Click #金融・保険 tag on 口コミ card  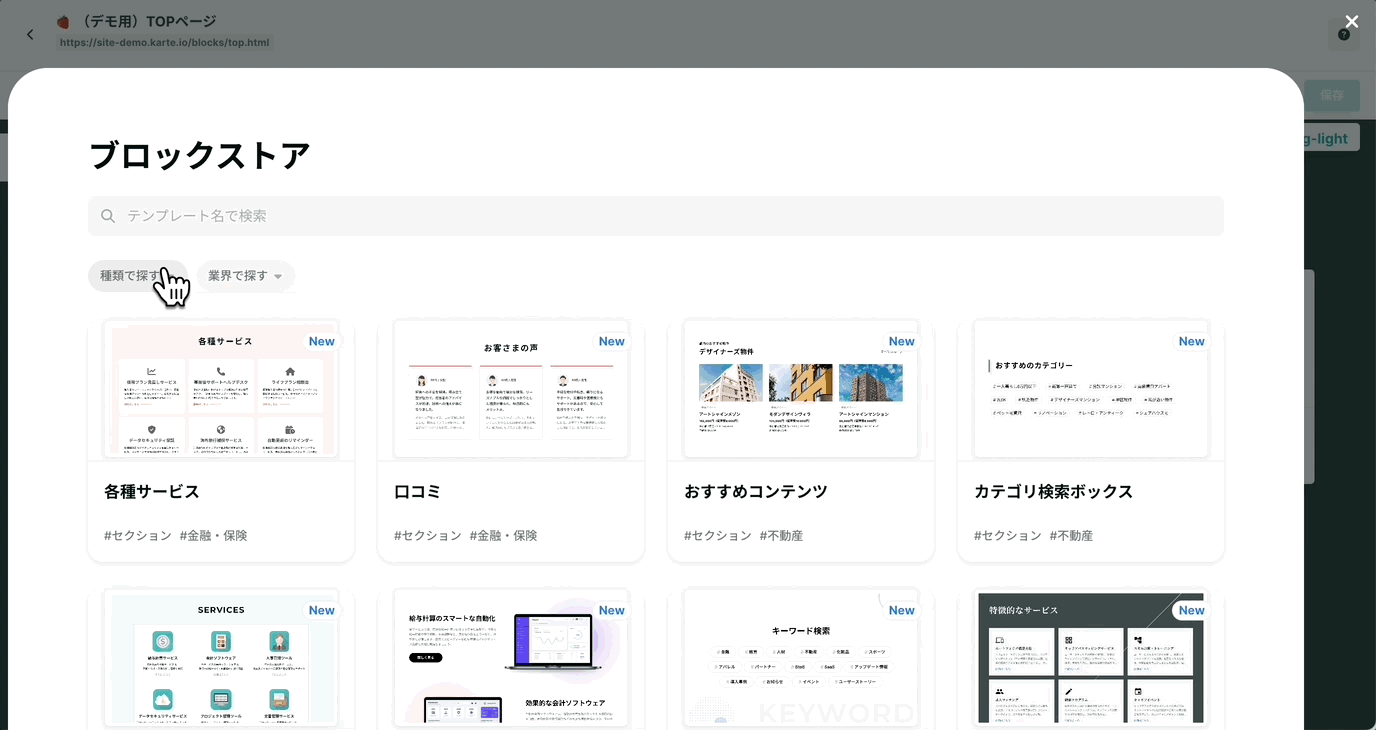pos(504,536)
